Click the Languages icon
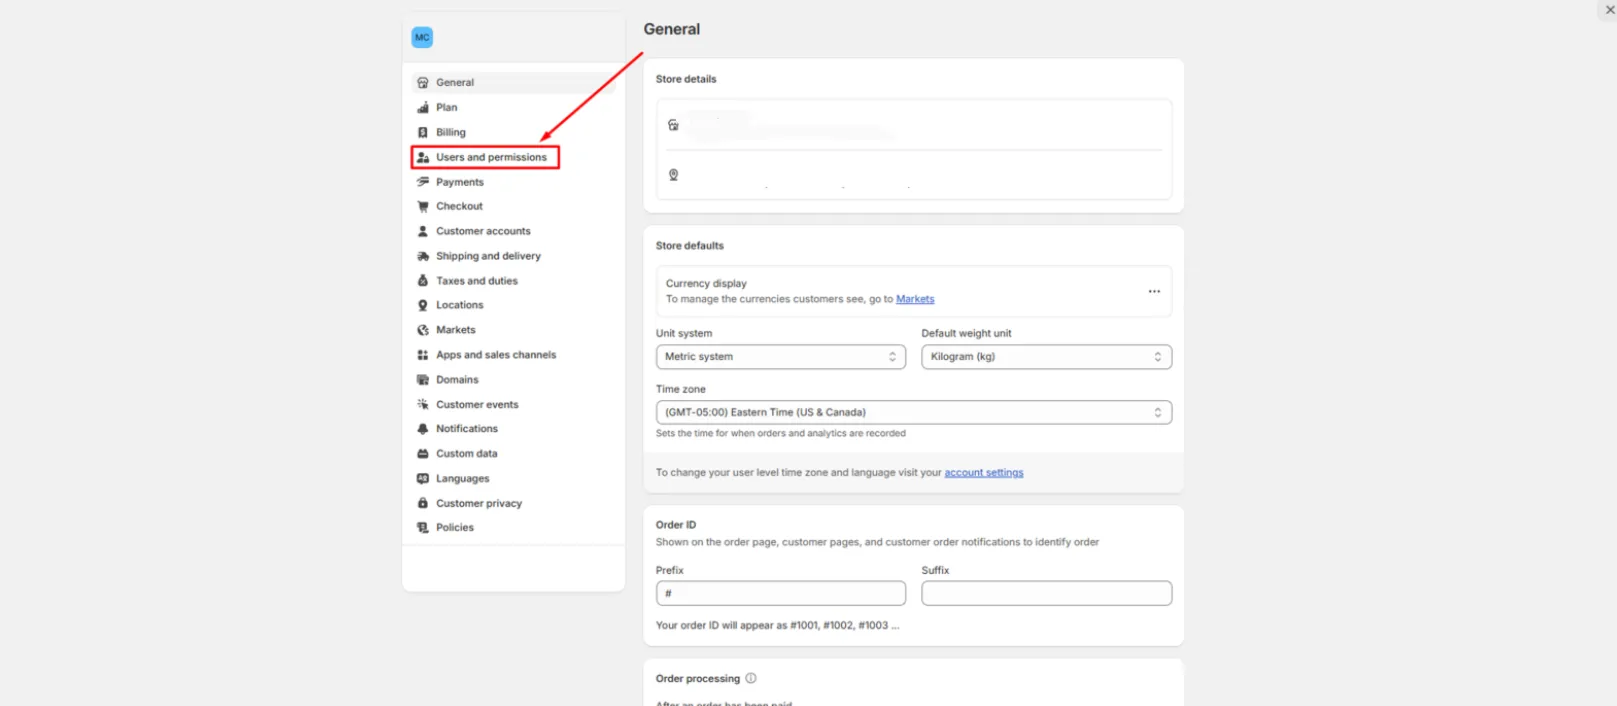1617x706 pixels. tap(423, 479)
